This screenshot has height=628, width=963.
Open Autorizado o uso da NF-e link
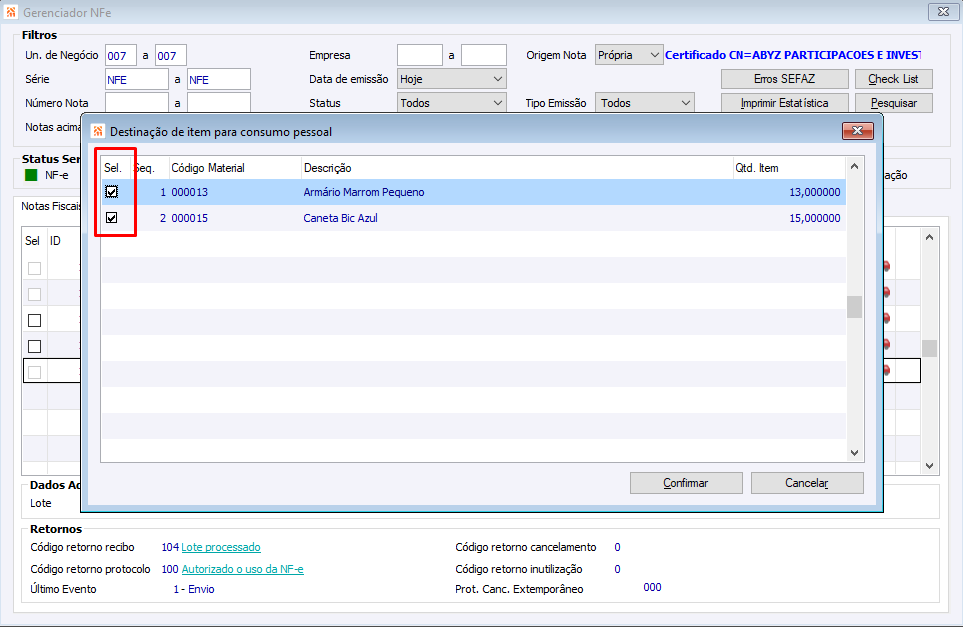point(243,569)
